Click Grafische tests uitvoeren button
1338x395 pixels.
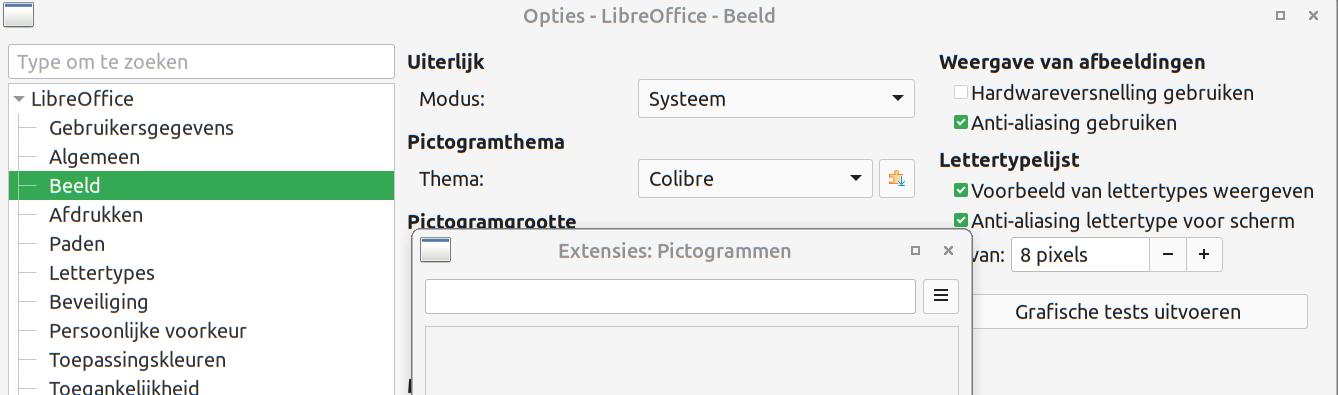click(1127, 312)
